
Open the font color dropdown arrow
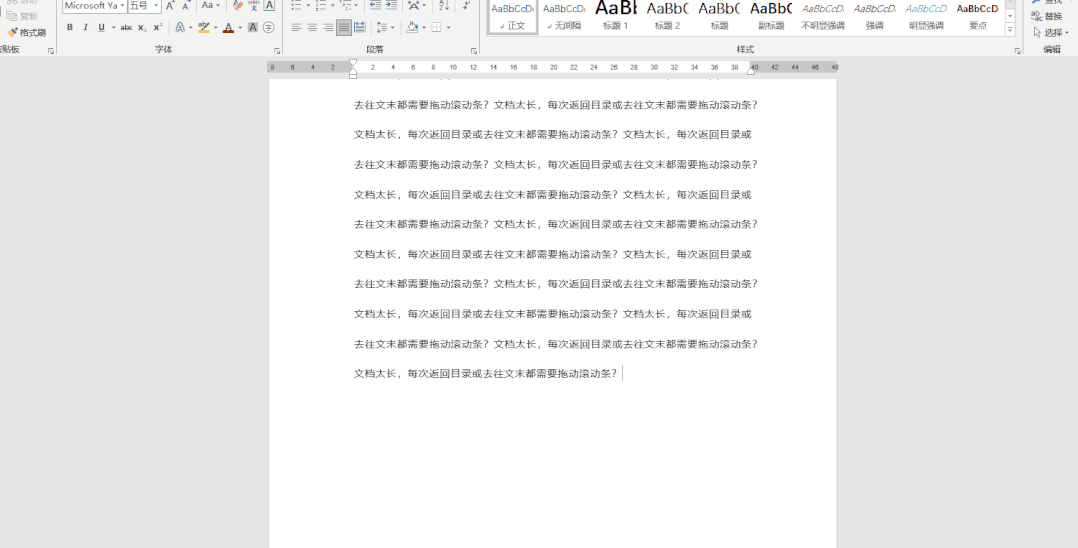[x=240, y=28]
